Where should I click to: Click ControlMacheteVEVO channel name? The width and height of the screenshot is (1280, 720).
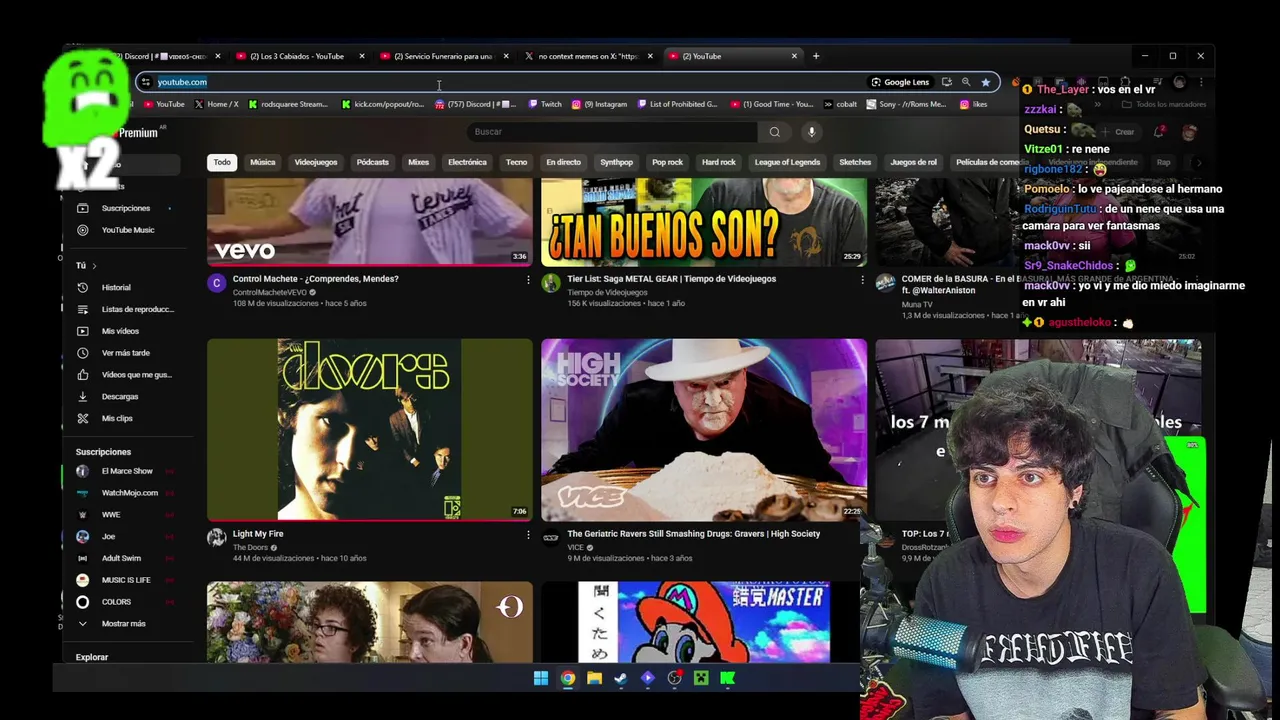click(x=269, y=292)
